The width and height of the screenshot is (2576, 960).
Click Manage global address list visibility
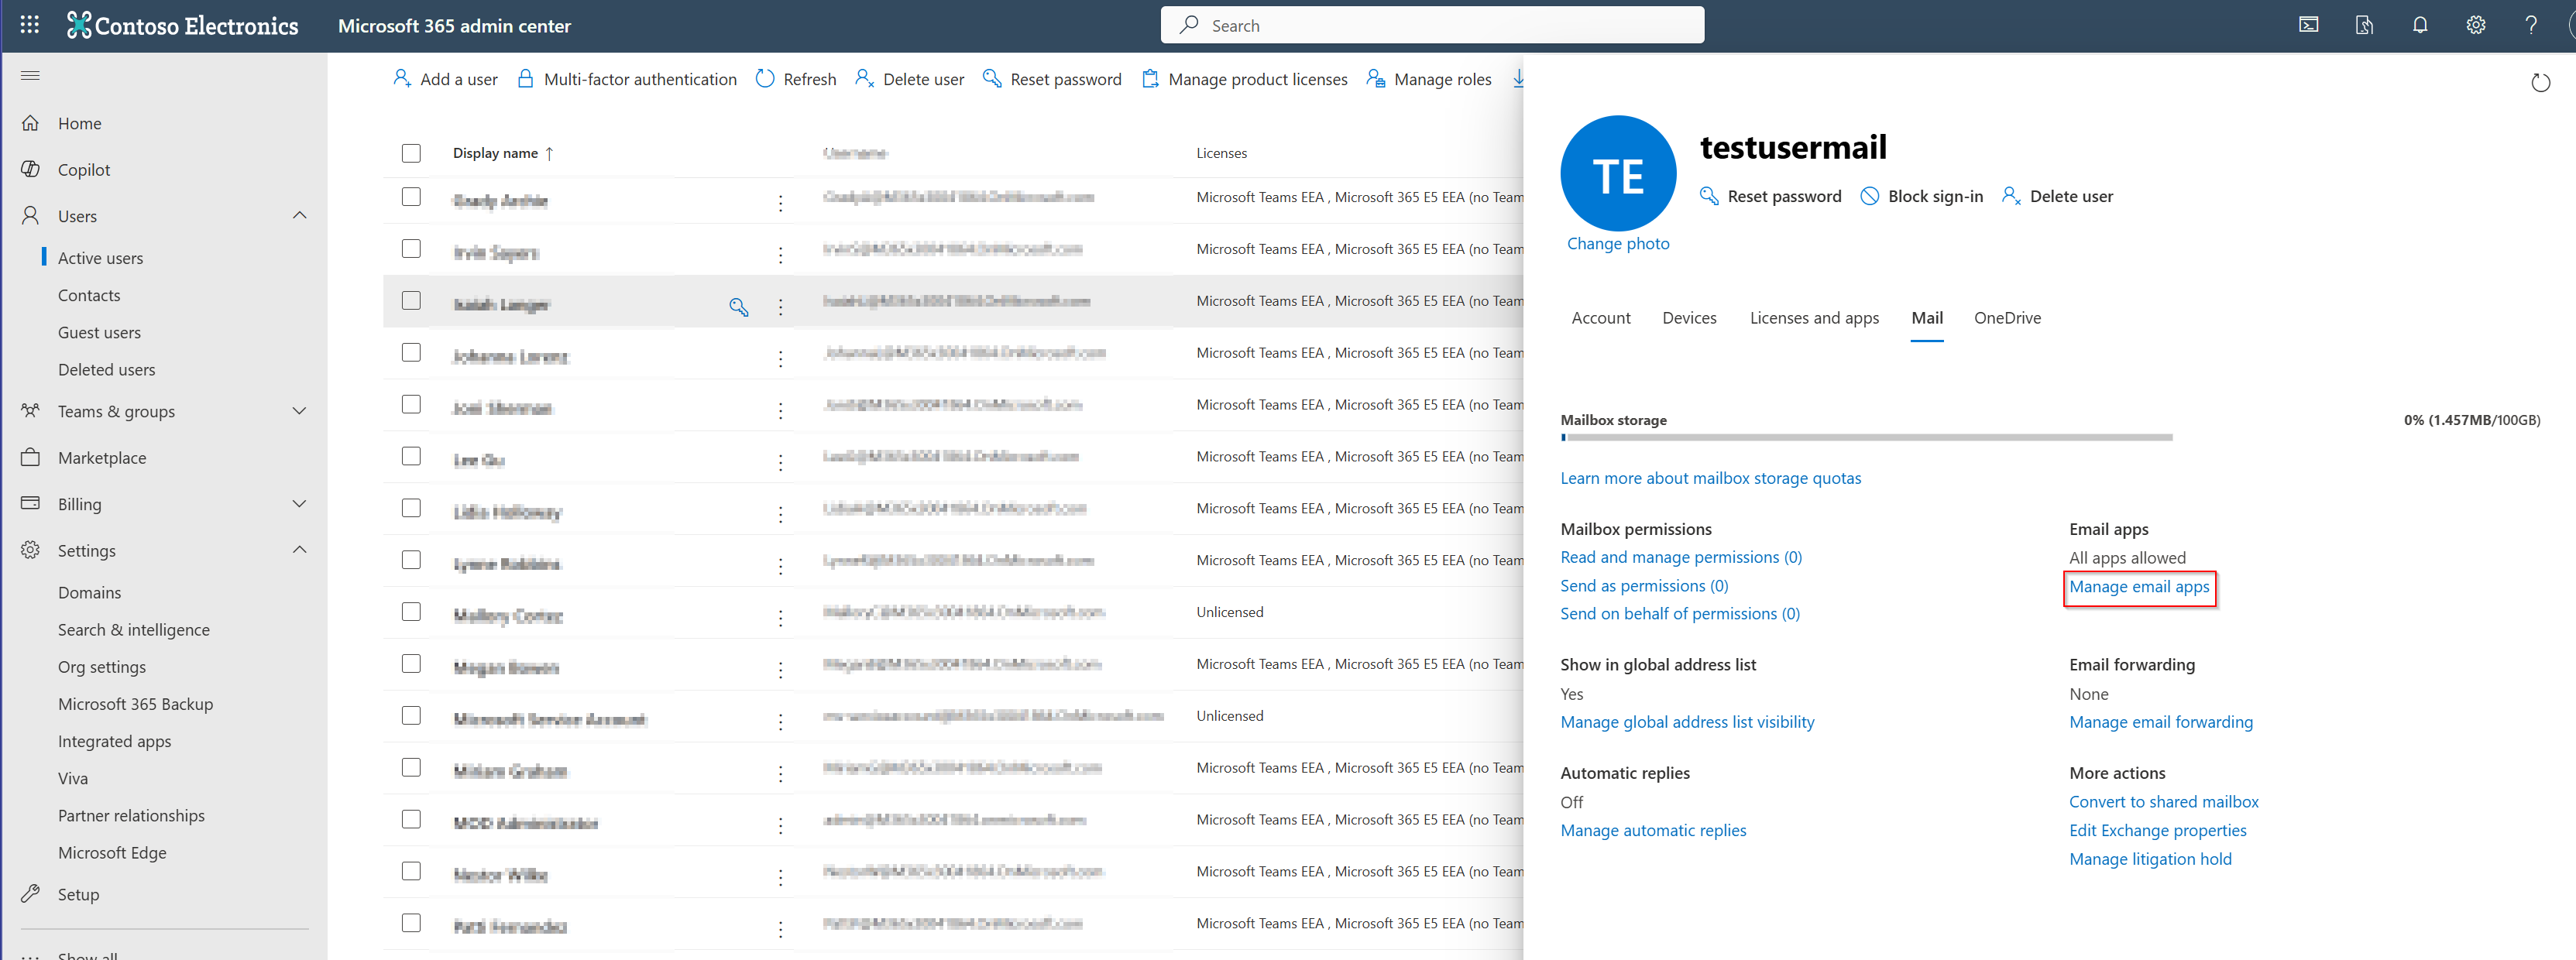tap(1687, 721)
